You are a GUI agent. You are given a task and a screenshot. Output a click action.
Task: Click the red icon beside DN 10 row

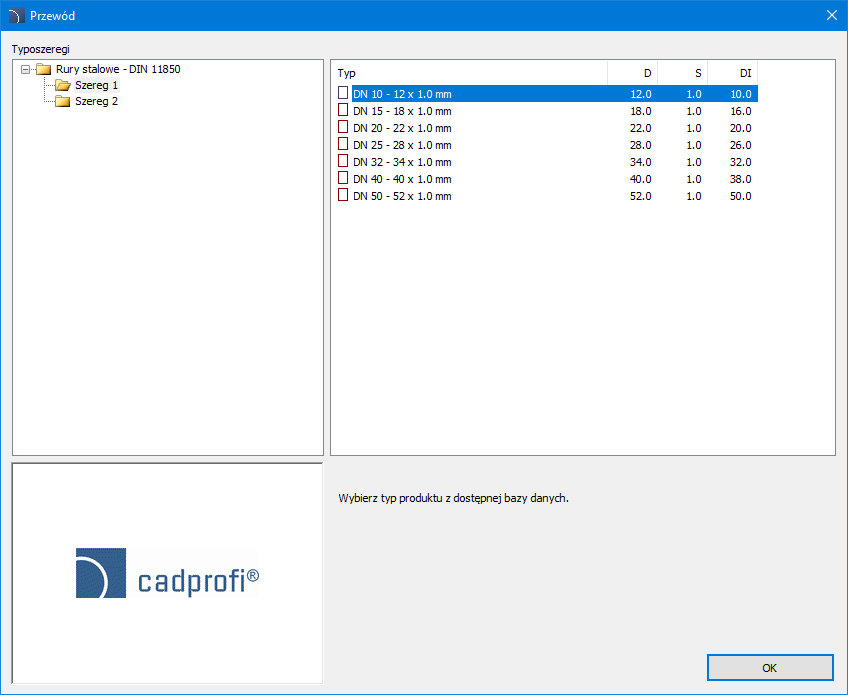(343, 94)
